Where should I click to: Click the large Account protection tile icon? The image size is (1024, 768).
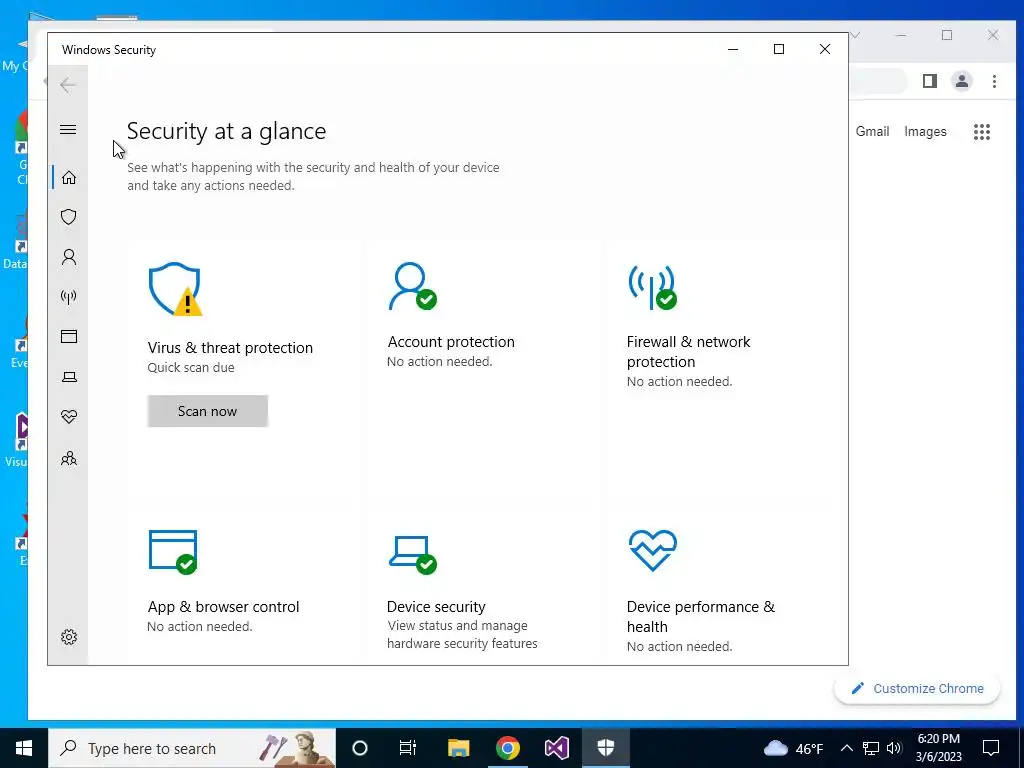tap(412, 286)
